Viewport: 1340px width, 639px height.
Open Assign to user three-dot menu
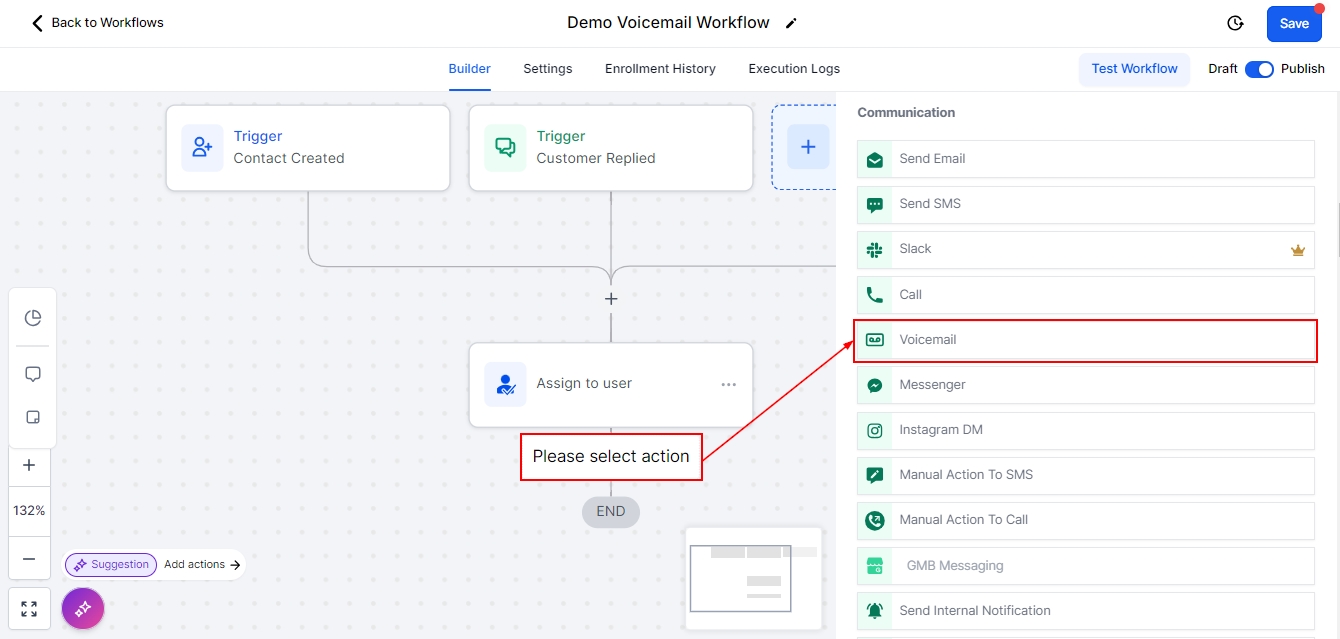click(728, 385)
